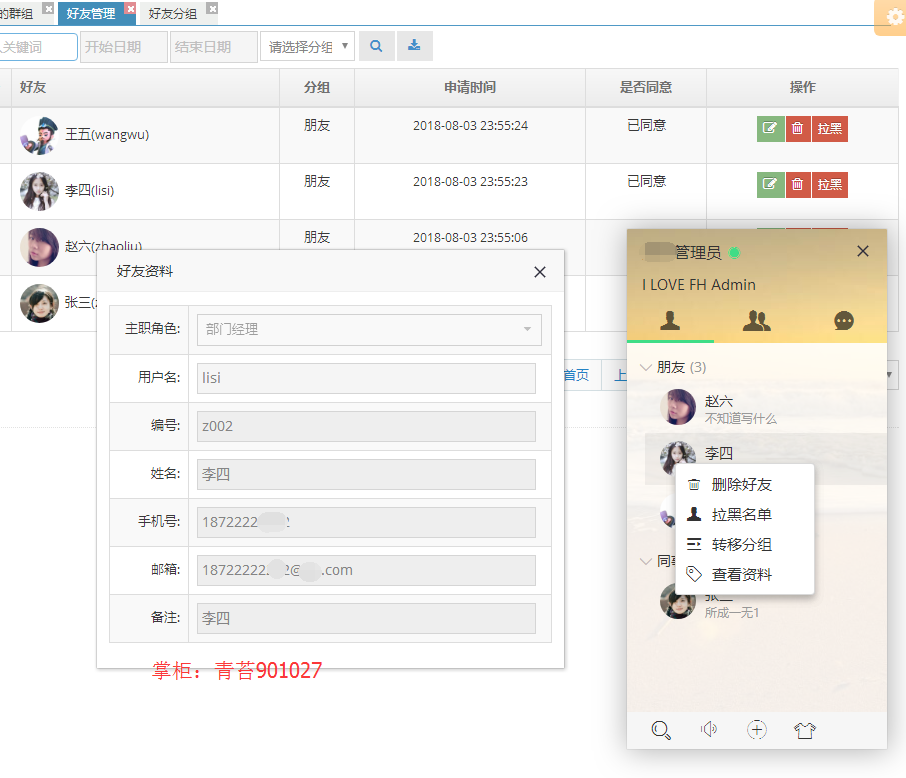This screenshot has width=906, height=778.
Task: Switch to the 好友分组 tab
Action: tap(173, 13)
